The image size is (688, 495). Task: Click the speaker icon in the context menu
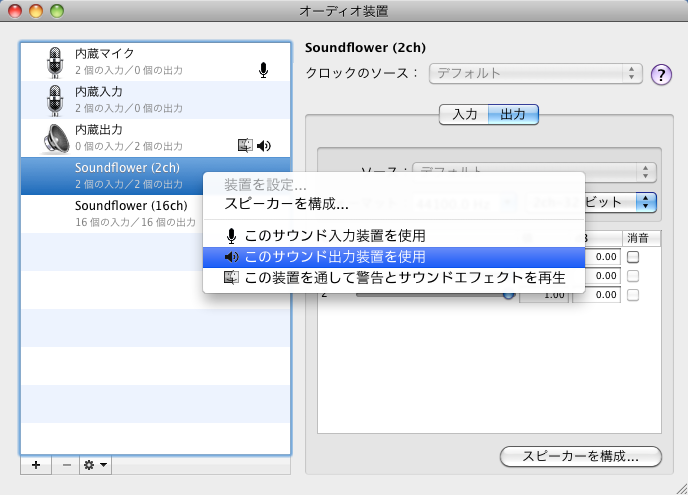[231, 257]
